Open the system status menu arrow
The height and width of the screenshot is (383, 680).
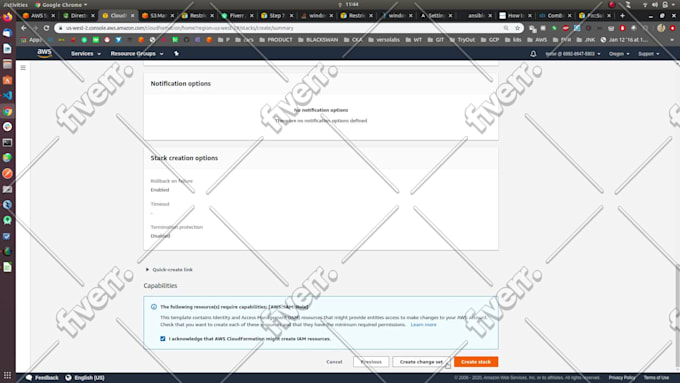point(673,4)
